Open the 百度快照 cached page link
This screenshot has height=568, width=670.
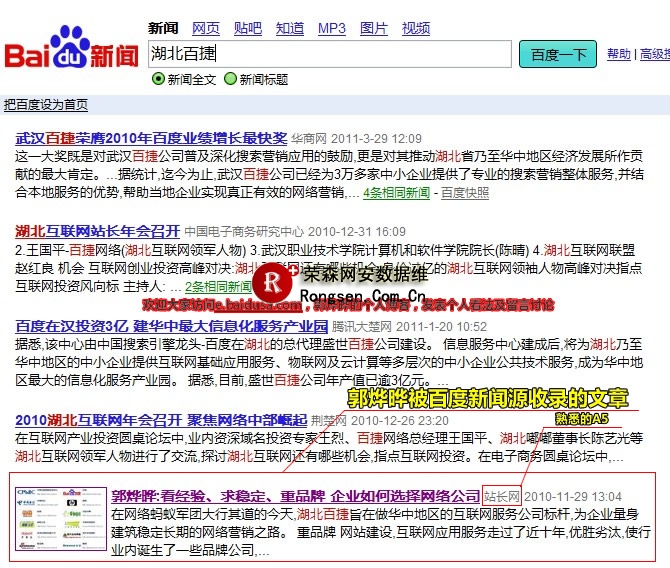point(465,192)
